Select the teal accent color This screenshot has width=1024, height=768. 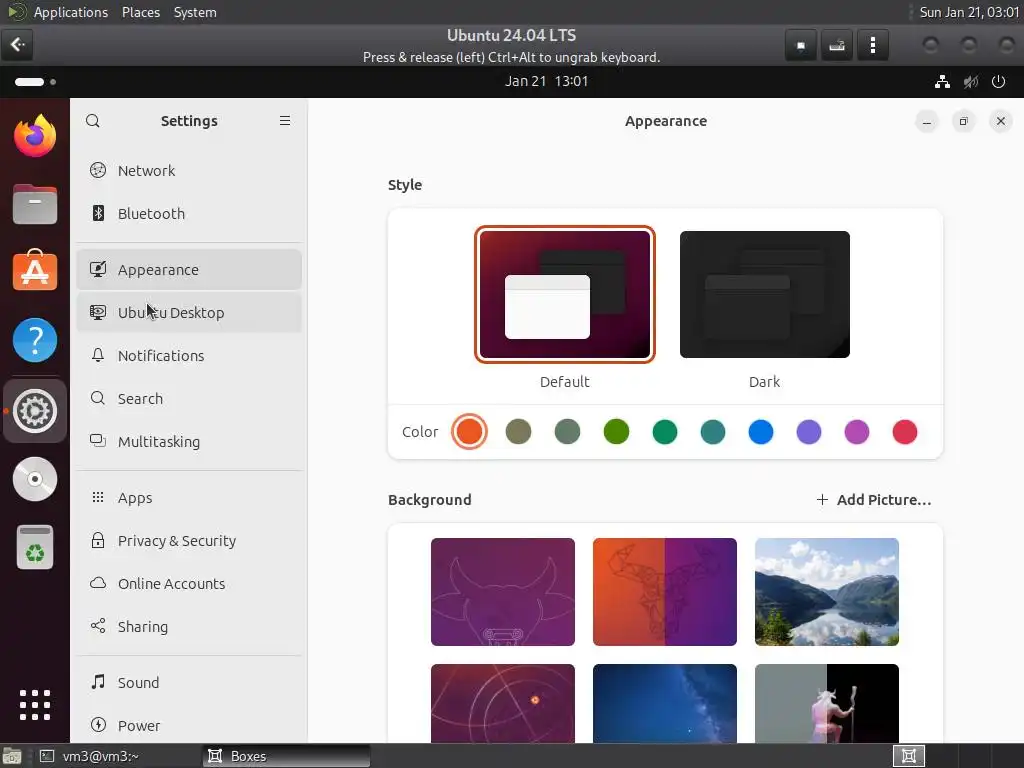click(x=713, y=432)
